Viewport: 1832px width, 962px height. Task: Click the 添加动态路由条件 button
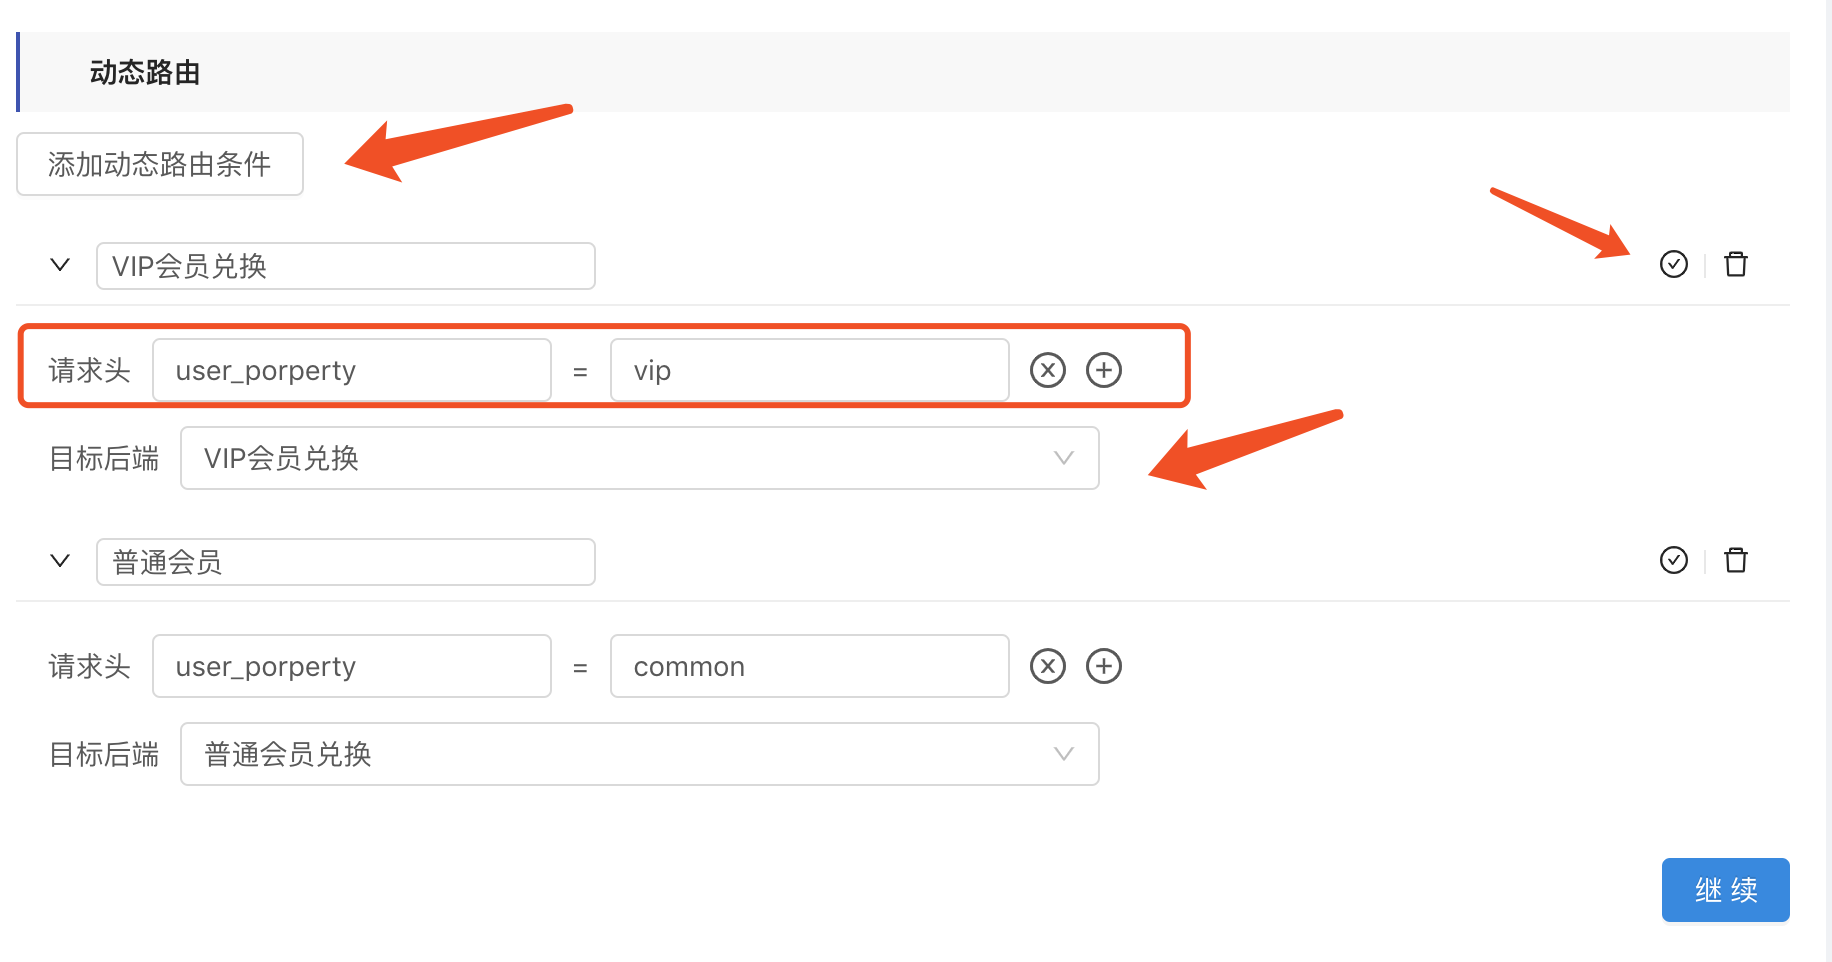tap(160, 164)
